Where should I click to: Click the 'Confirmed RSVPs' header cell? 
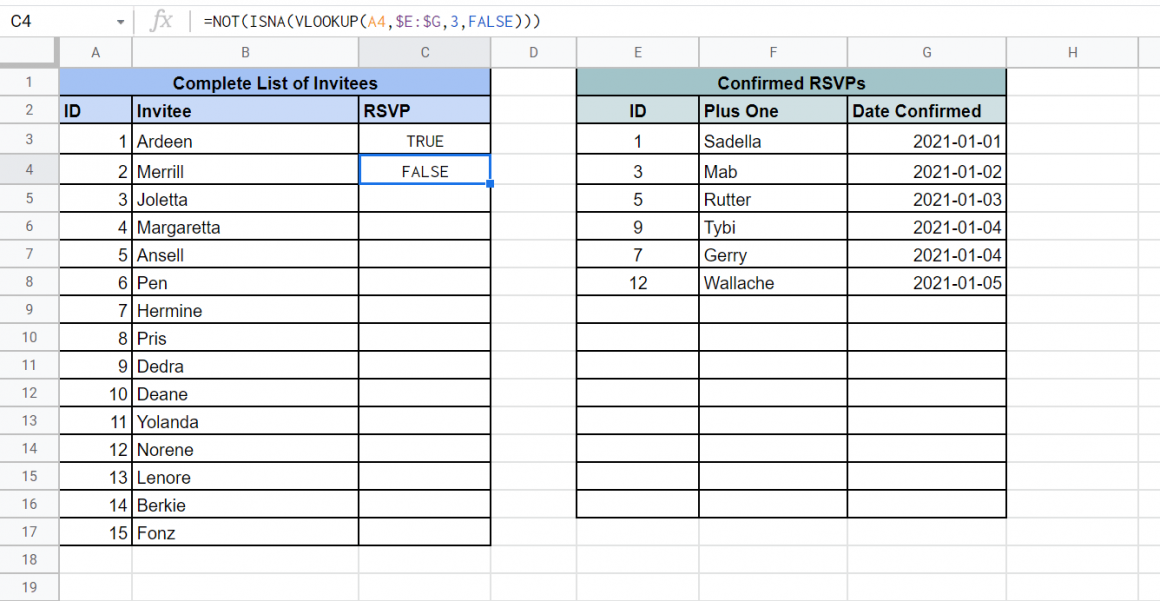791,83
